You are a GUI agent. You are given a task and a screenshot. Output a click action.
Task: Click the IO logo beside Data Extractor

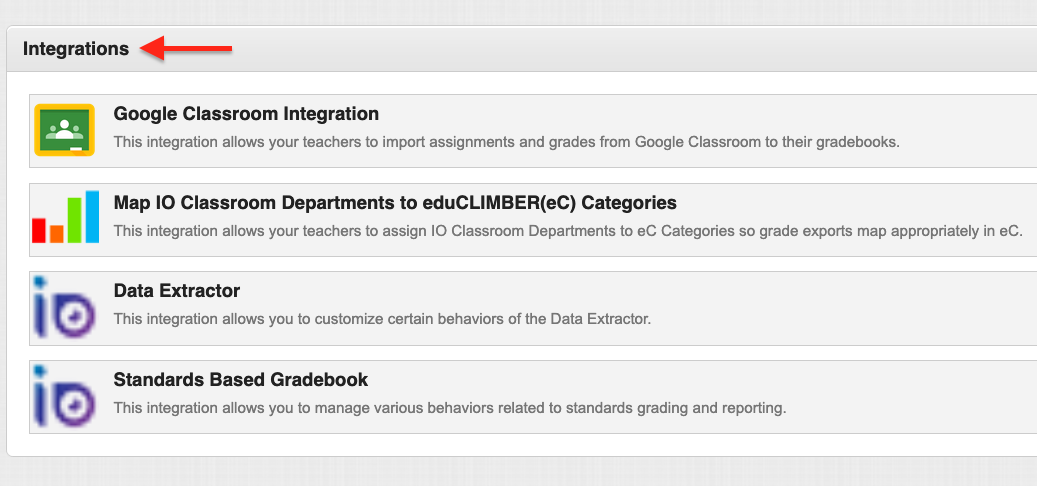pyautogui.click(x=64, y=308)
